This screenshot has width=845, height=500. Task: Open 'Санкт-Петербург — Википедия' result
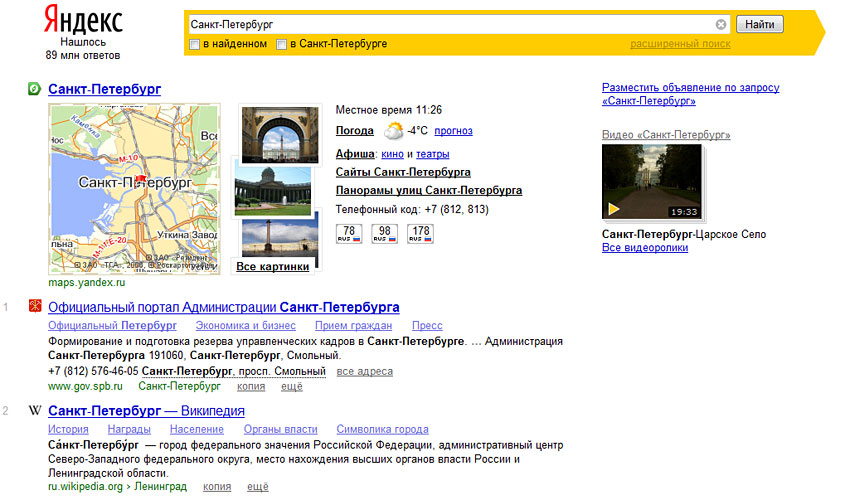pyautogui.click(x=146, y=411)
